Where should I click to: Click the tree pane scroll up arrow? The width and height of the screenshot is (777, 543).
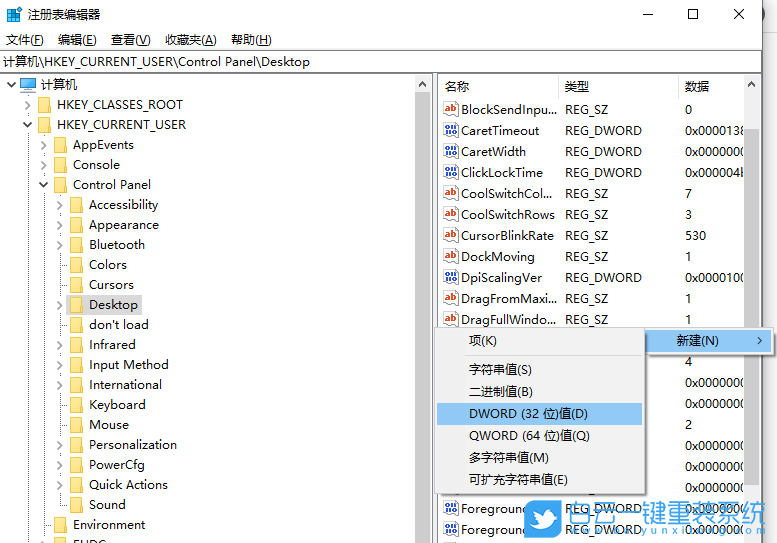point(422,85)
